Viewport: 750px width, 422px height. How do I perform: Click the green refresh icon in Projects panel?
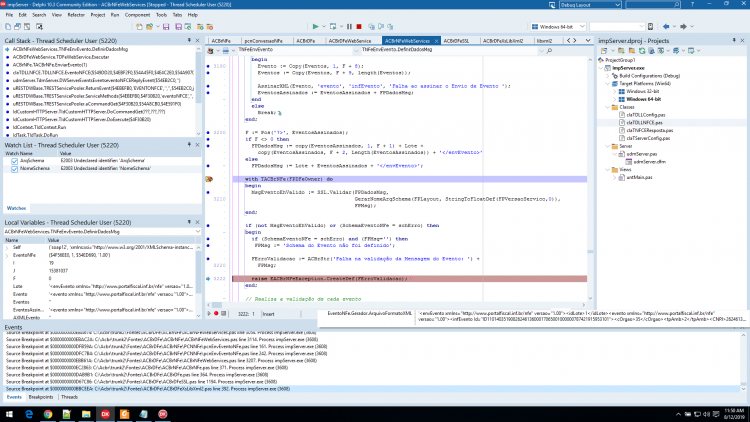coord(642,50)
